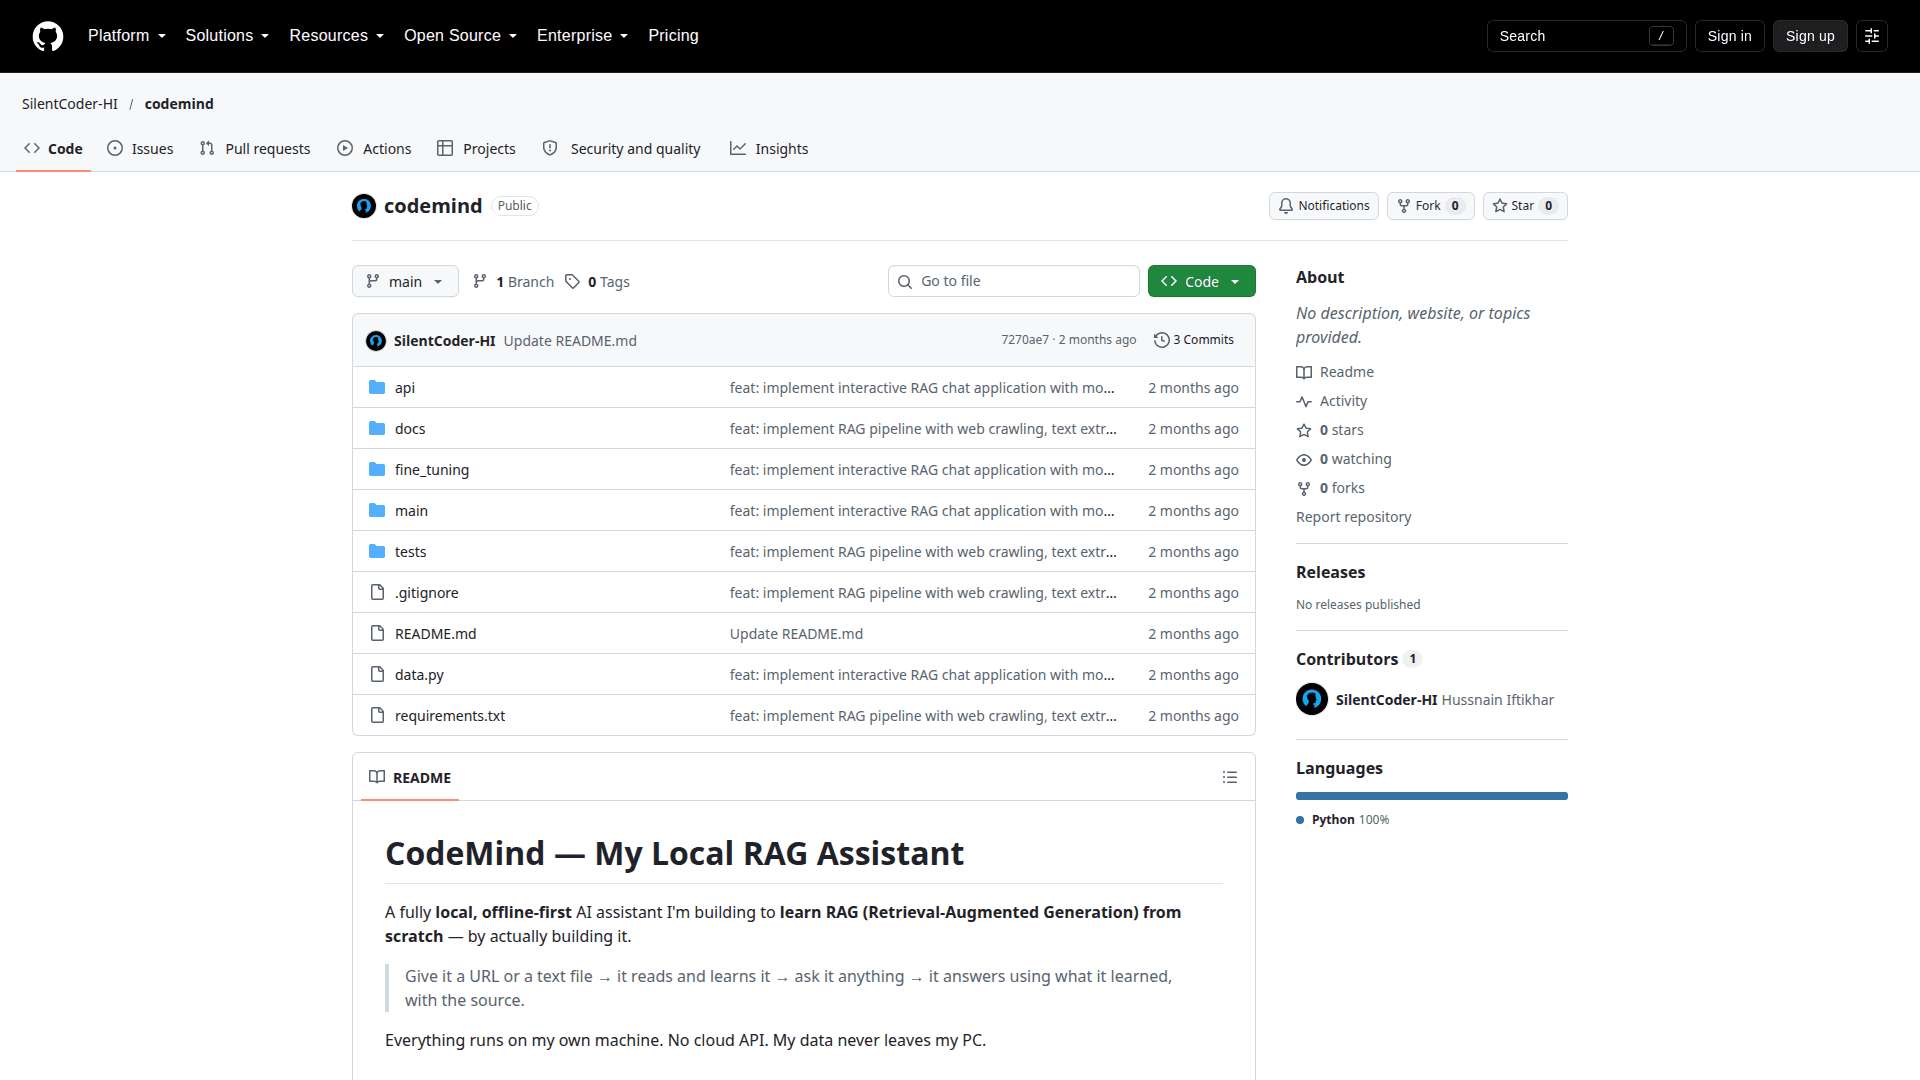Open SilentCoder-HI commit author avatar
The image size is (1920, 1080).
tap(376, 341)
